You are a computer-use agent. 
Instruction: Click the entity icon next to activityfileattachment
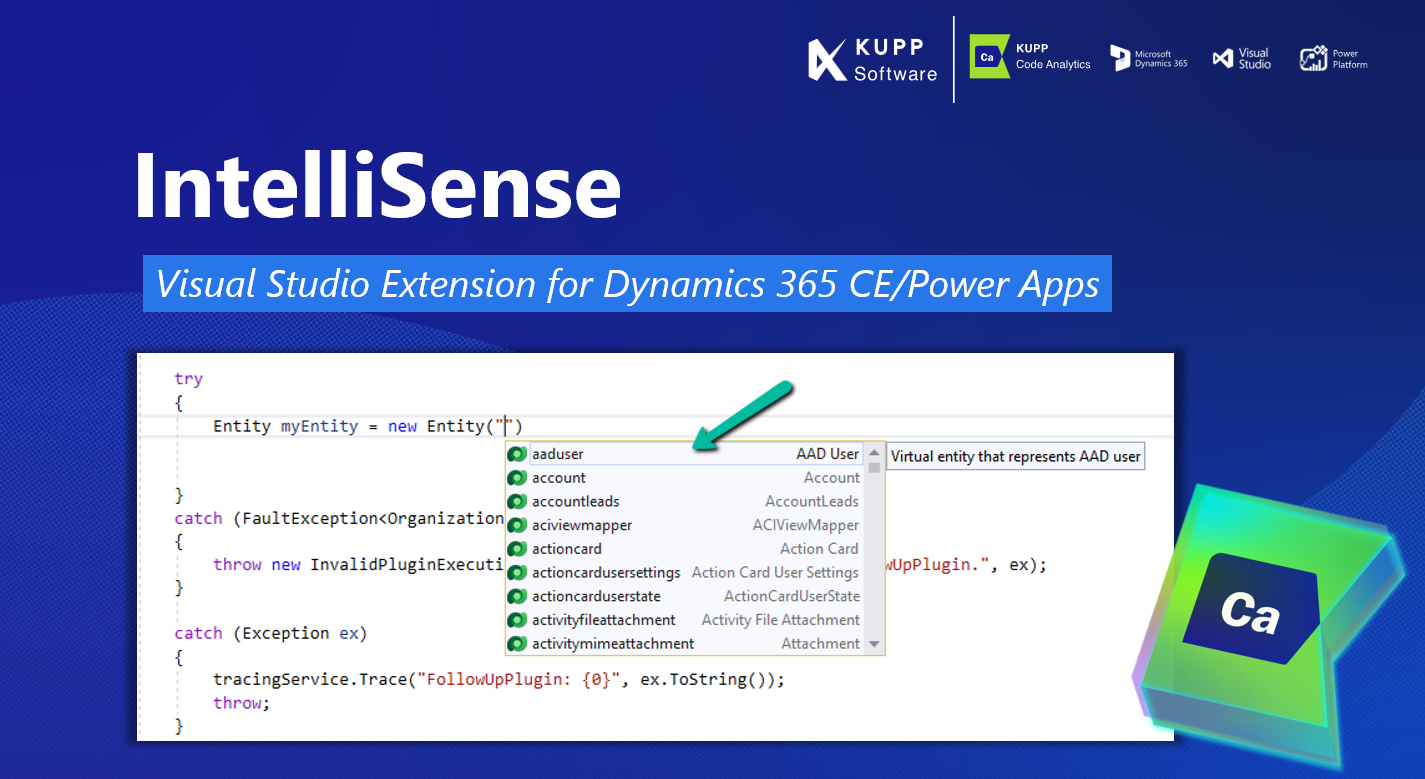tap(517, 620)
